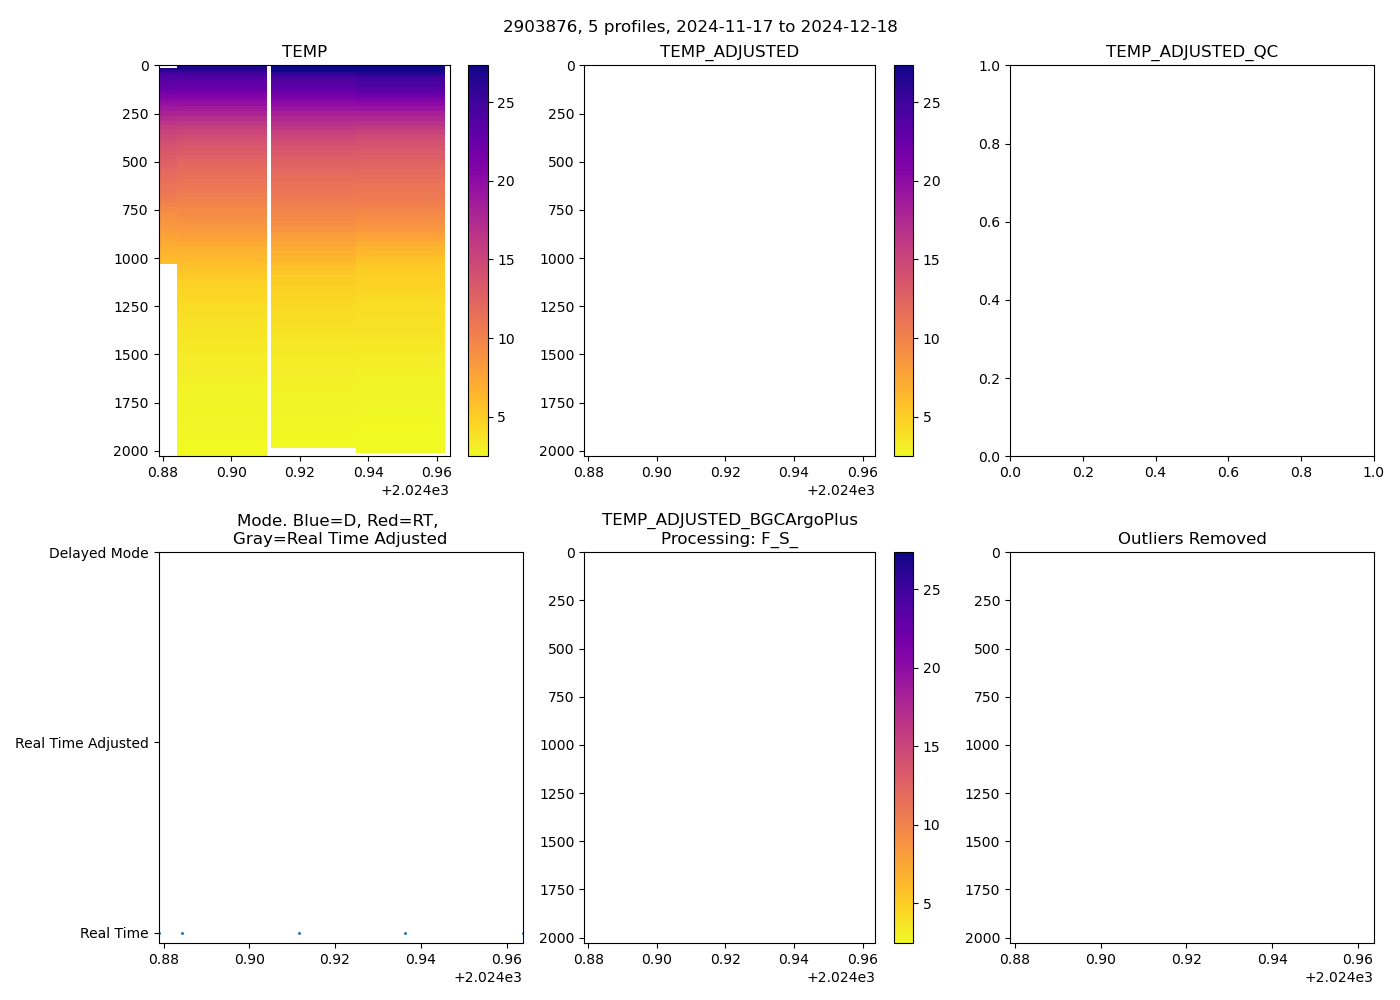Click the 'Real Time' y-axis label
The width and height of the screenshot is (1400, 1000).
114,934
